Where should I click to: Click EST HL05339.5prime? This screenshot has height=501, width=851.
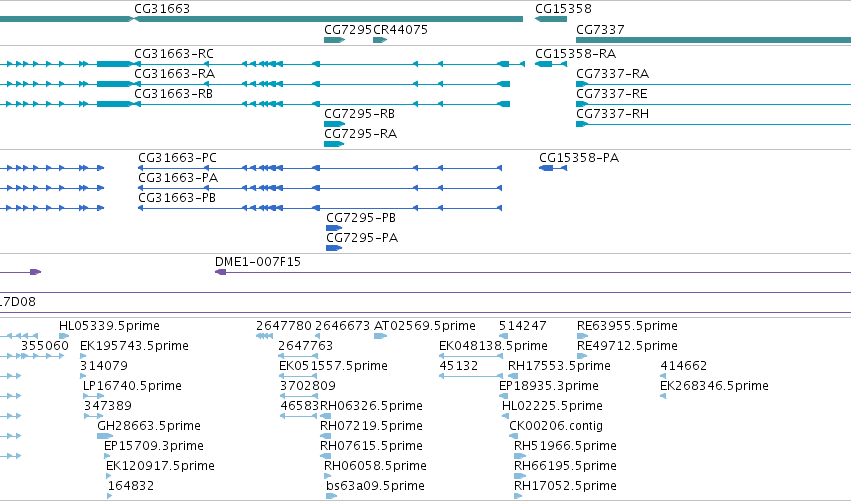(x=109, y=326)
